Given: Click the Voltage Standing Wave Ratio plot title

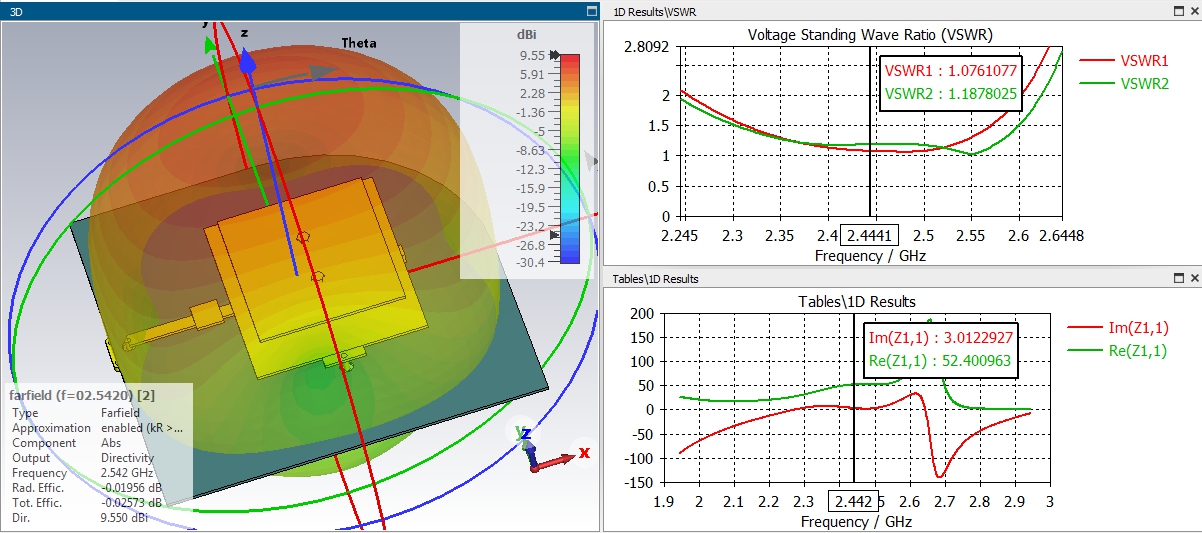Looking at the screenshot, I should [x=870, y=35].
